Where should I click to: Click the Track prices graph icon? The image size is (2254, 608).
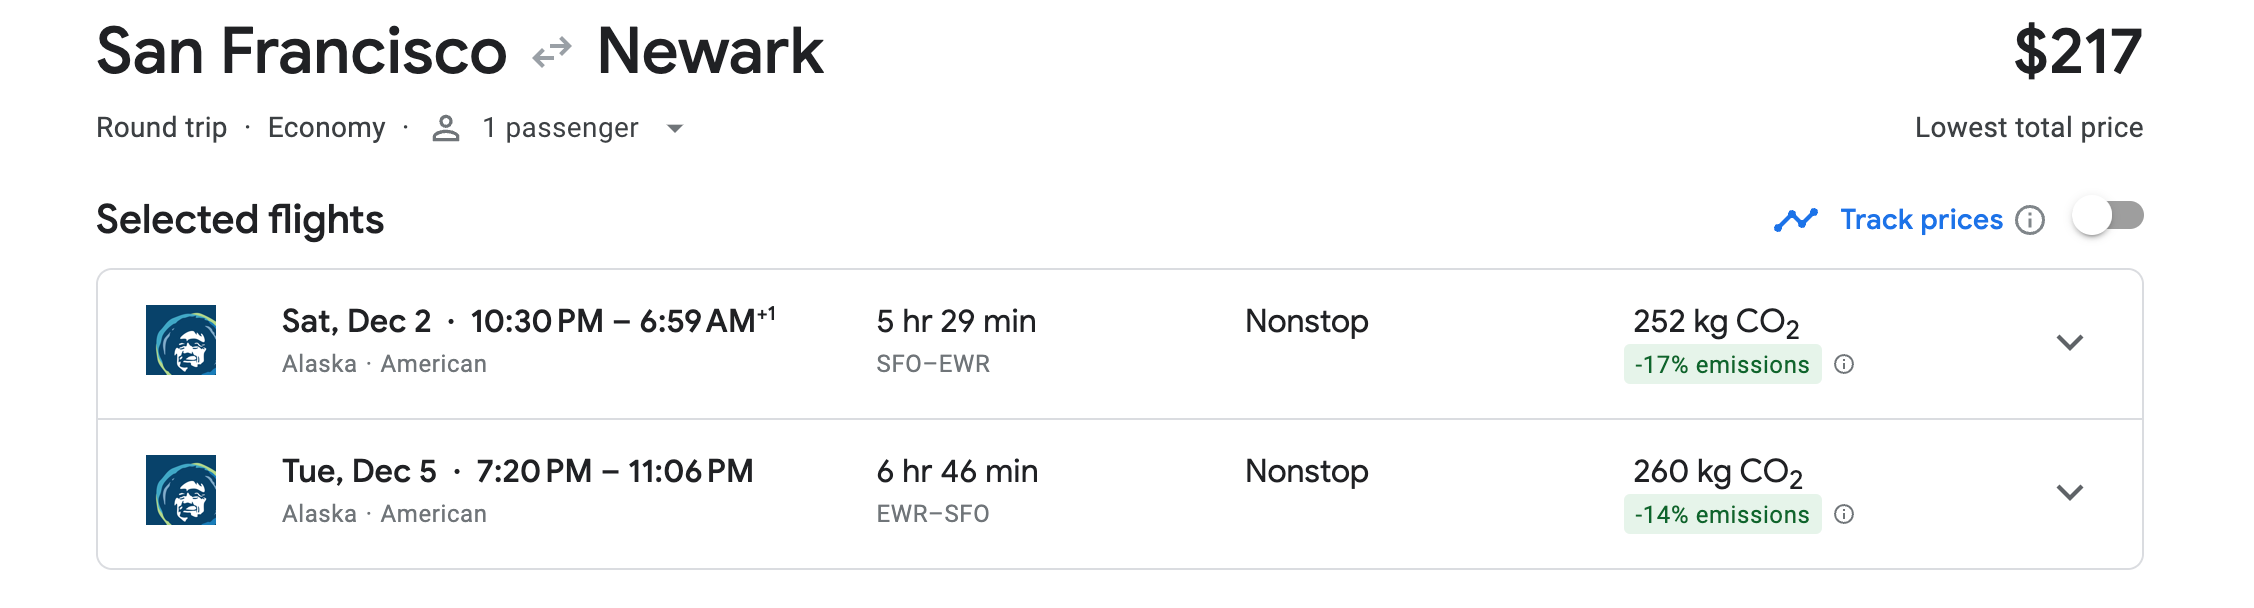pyautogui.click(x=1796, y=220)
